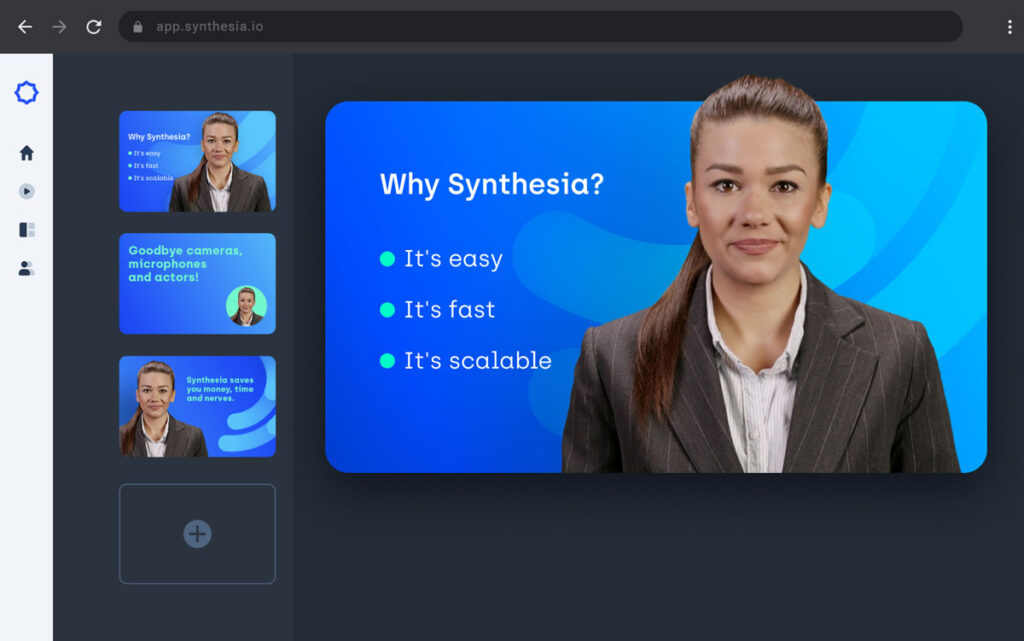1024x641 pixels.
Task: Select the "Why Synthesia?" heading on the canvas
Action: 491,185
